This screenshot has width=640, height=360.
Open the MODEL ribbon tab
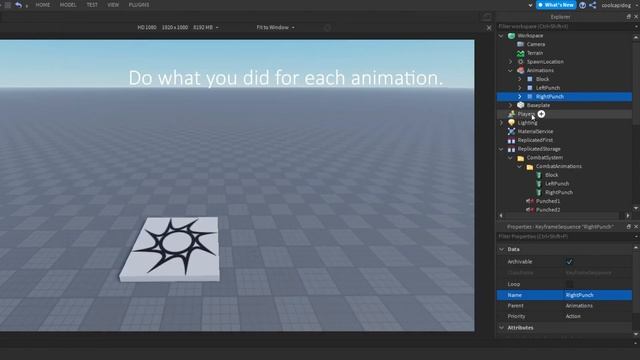(68, 5)
